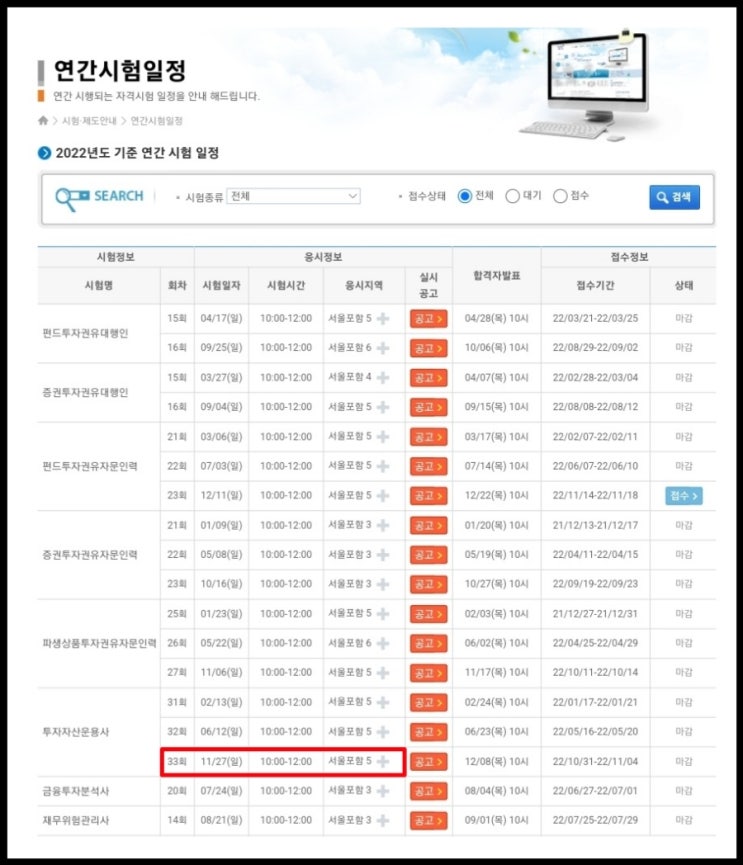Select the 접수 radio button
The image size is (743, 865).
(x=560, y=196)
